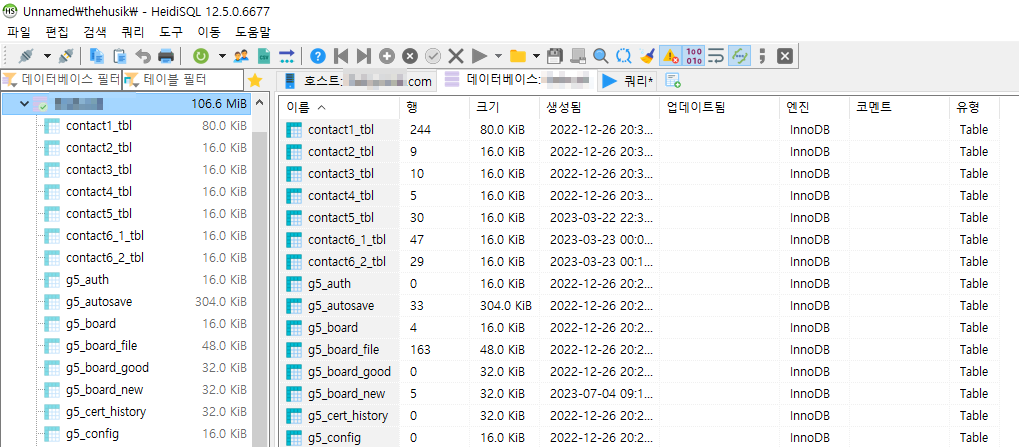Switch to the 쿼리* tab
The image size is (1019, 447).
click(x=628, y=81)
